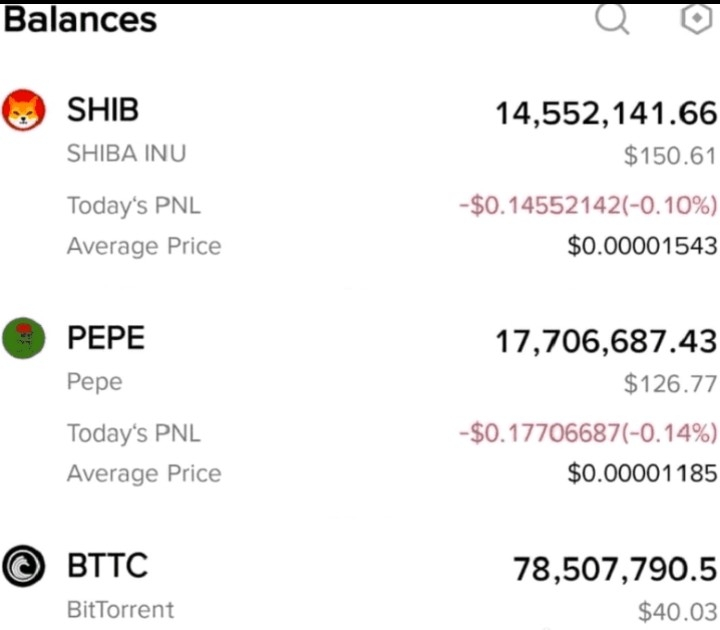Image resolution: width=720 pixels, height=630 pixels.
Task: Tap PEPE value $126.77
Action: pyautogui.click(x=670, y=383)
